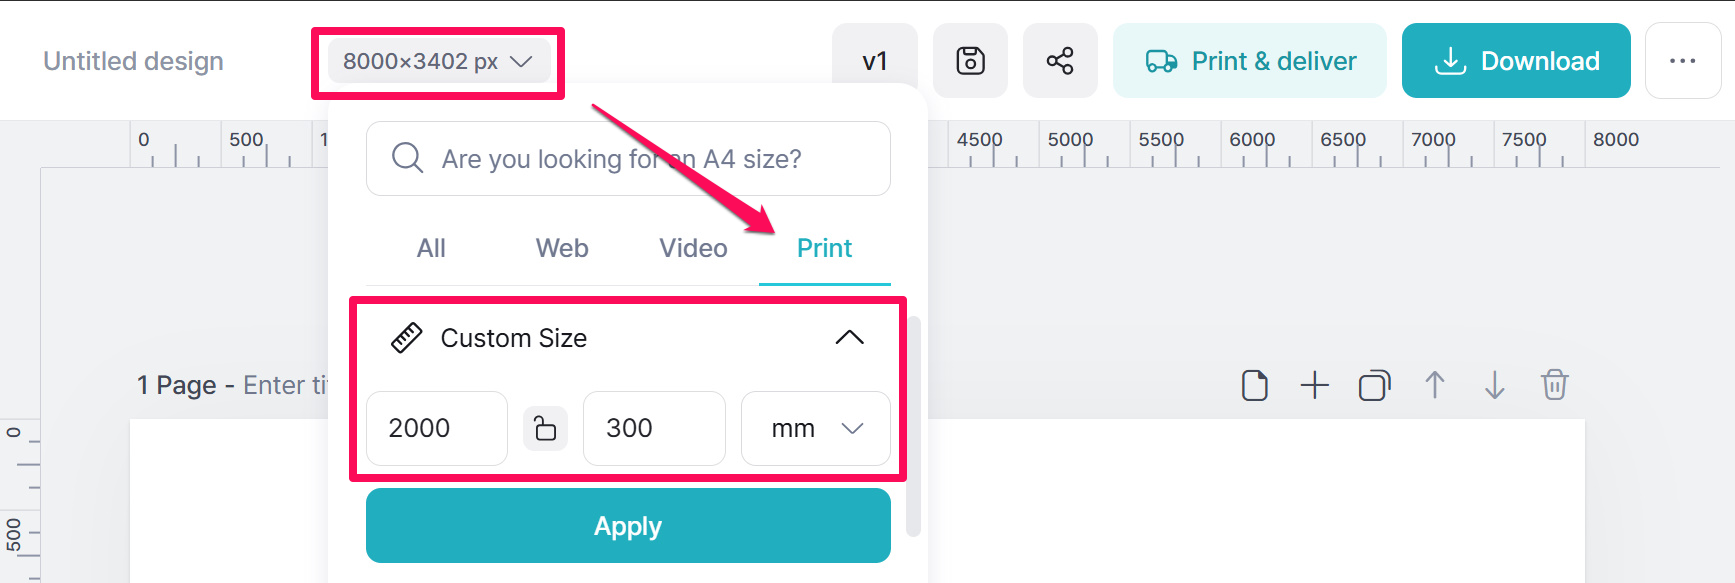The width and height of the screenshot is (1735, 583).
Task: Move page up with arrow icon
Action: tap(1434, 385)
